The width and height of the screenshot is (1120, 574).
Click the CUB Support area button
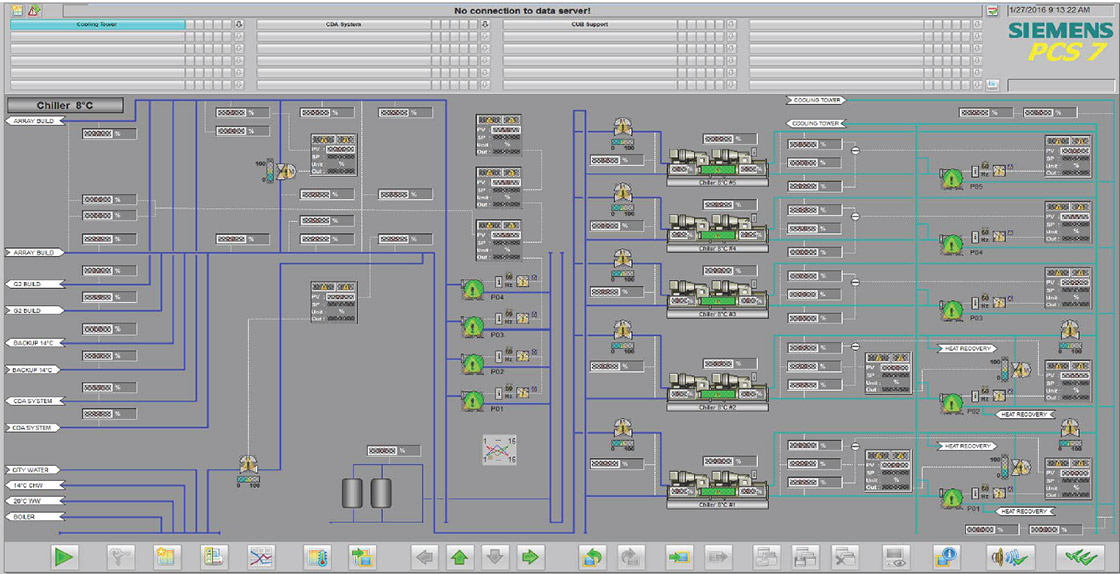(589, 24)
